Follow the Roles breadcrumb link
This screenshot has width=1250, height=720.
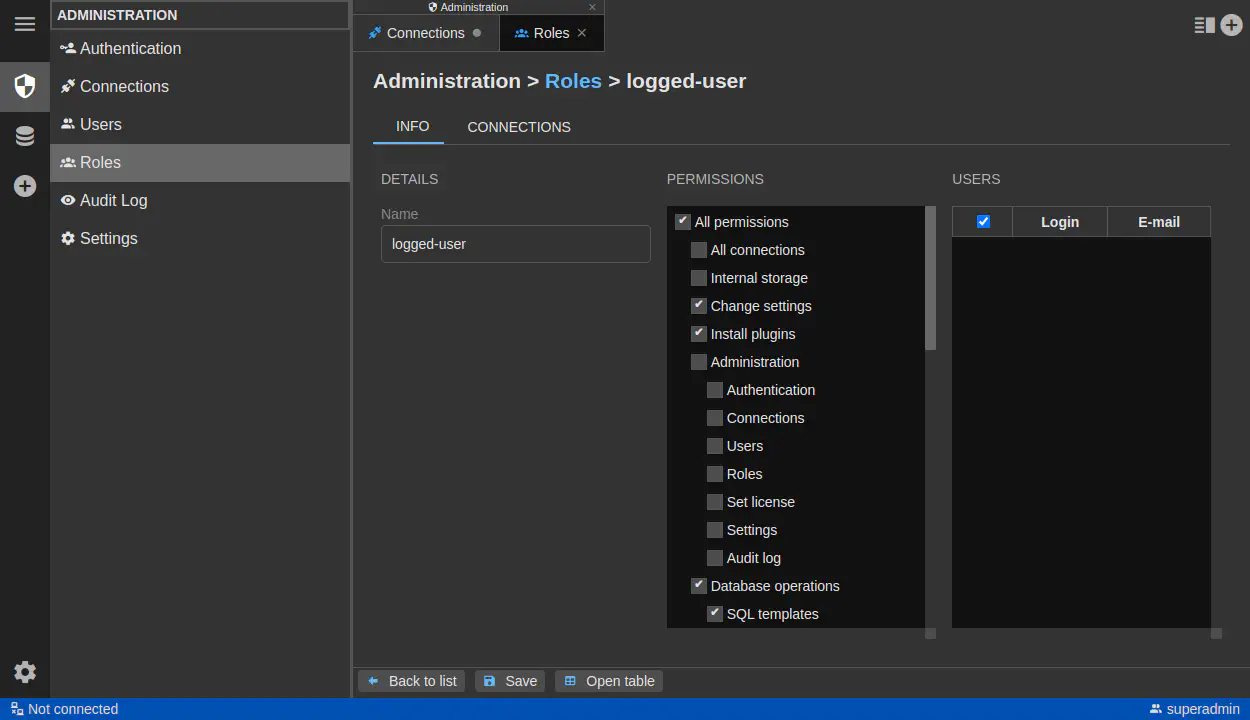pos(573,81)
